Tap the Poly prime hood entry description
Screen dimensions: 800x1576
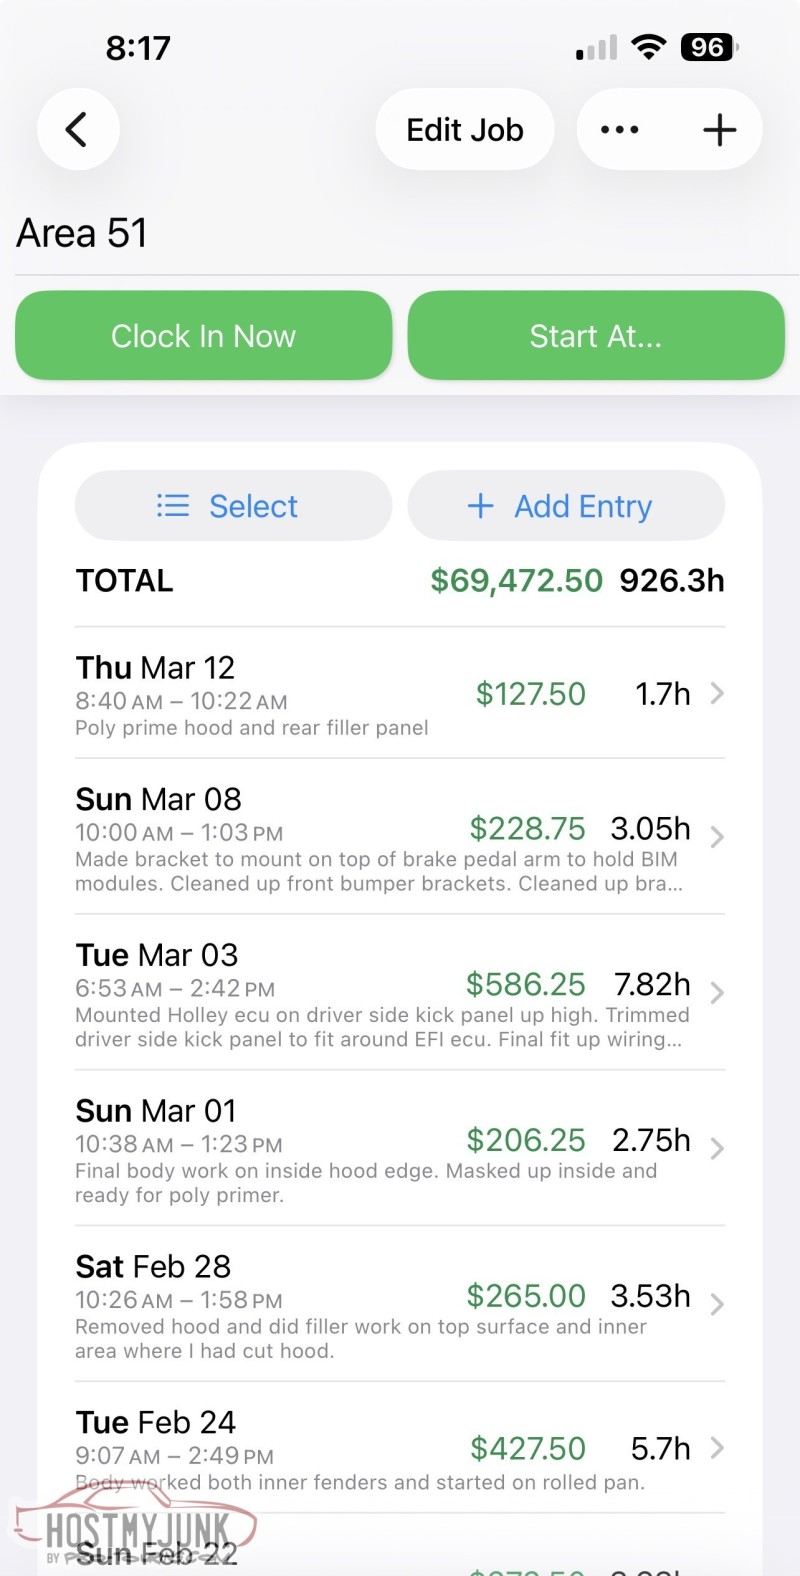click(251, 728)
